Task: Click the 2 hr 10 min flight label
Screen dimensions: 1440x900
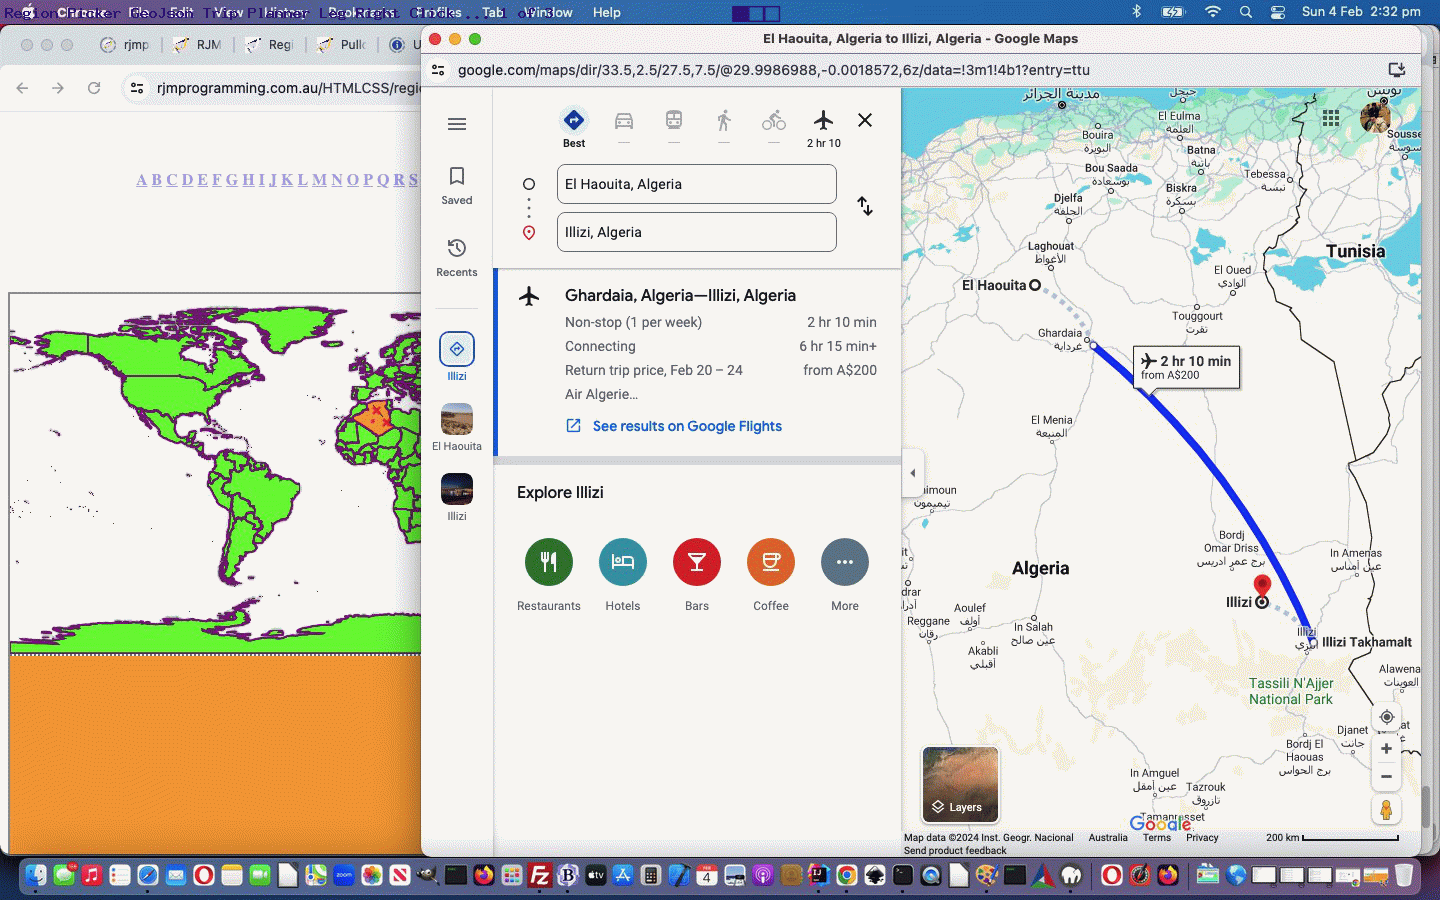Action: coord(1187,367)
